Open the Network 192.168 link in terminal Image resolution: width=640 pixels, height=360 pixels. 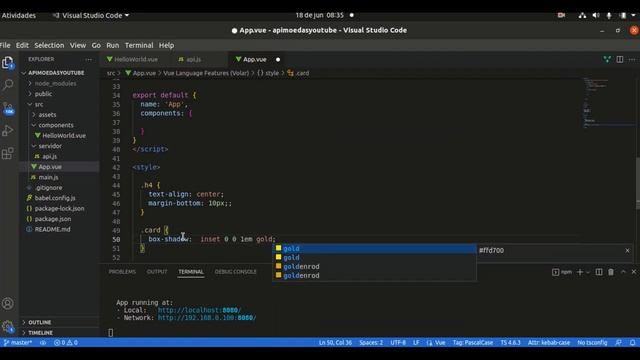(x=207, y=318)
